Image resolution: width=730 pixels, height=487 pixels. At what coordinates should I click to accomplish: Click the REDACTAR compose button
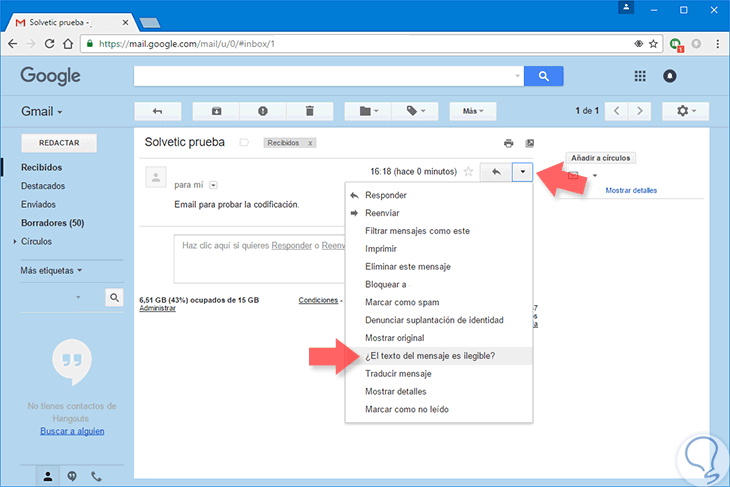point(59,143)
